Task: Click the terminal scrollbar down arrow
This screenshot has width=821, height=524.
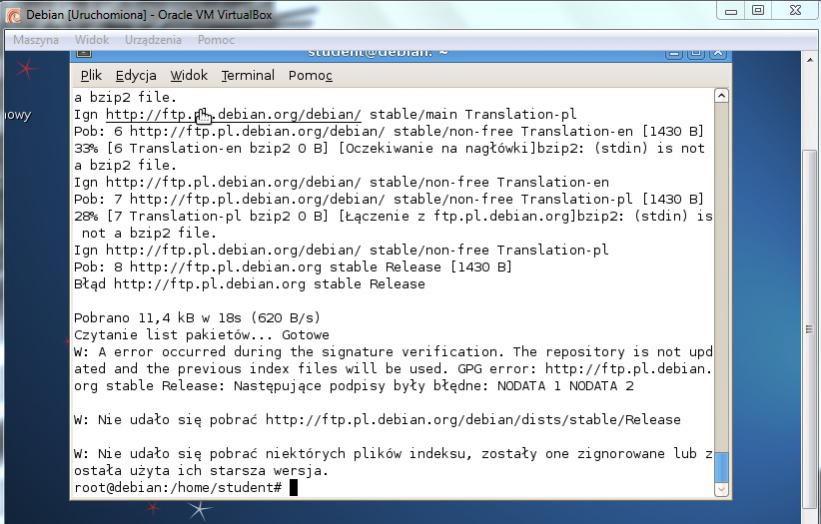Action: click(722, 489)
